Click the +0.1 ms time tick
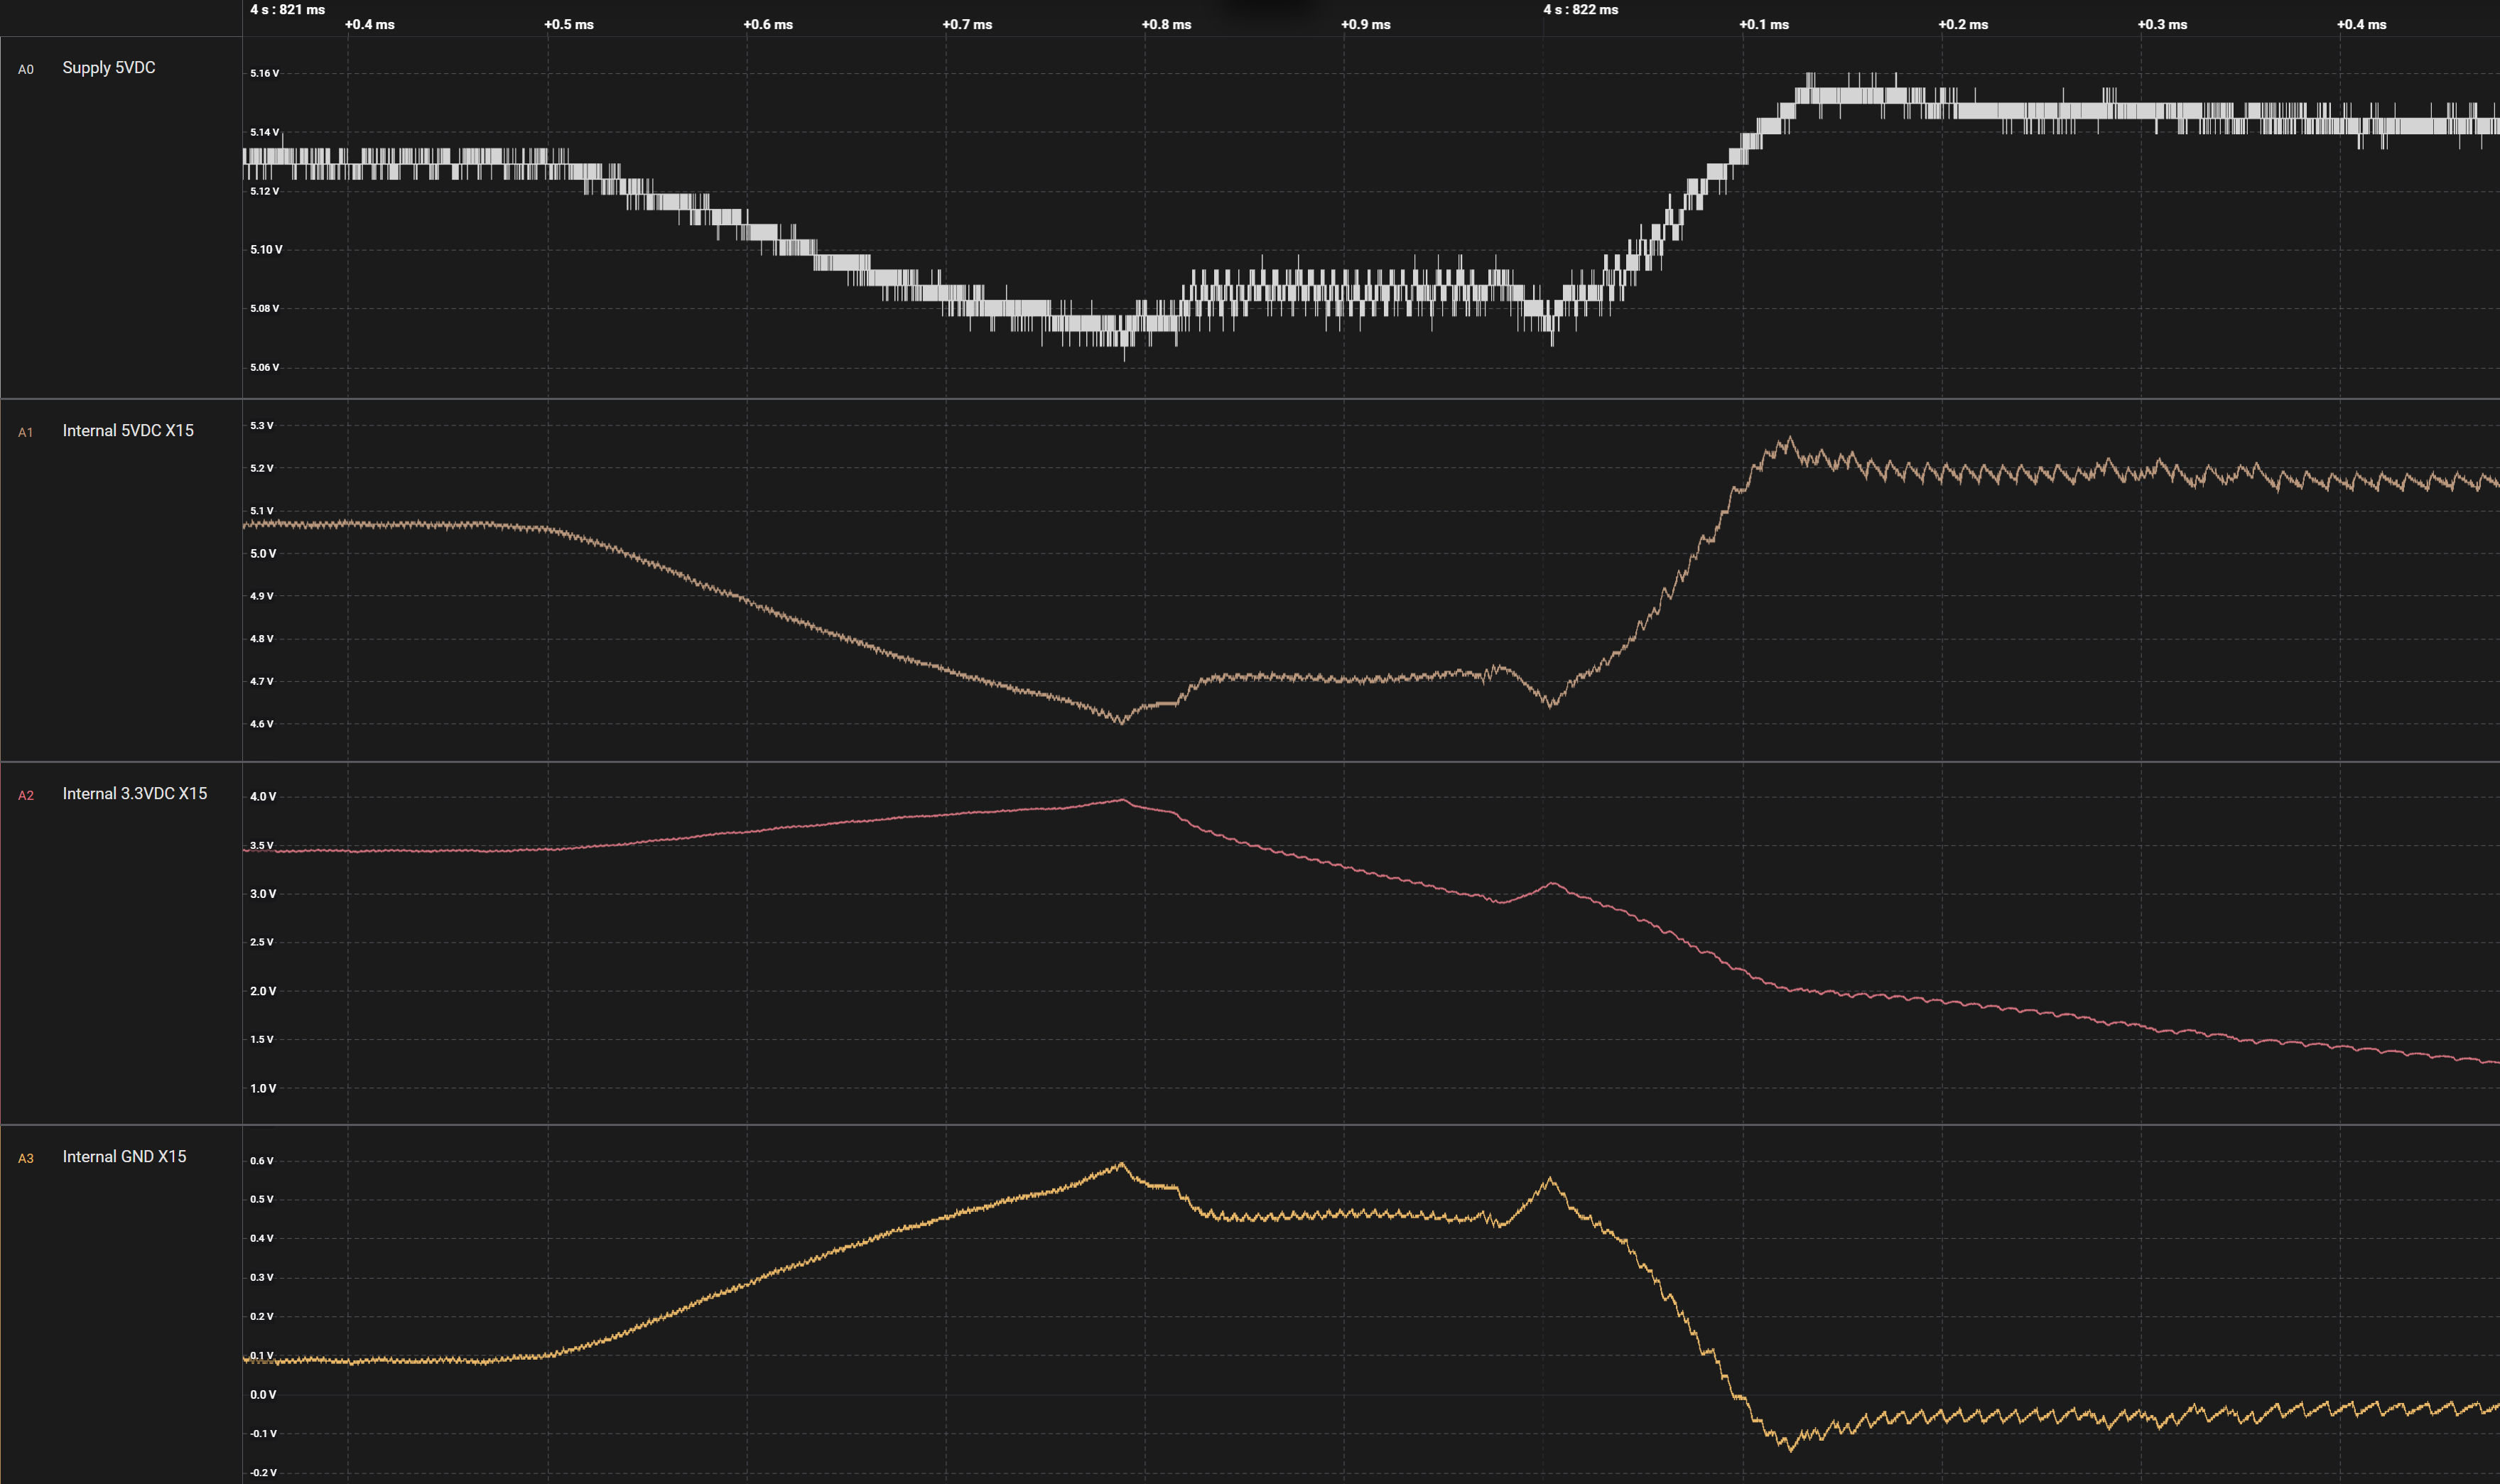The width and height of the screenshot is (2500, 1484). 1763,25
